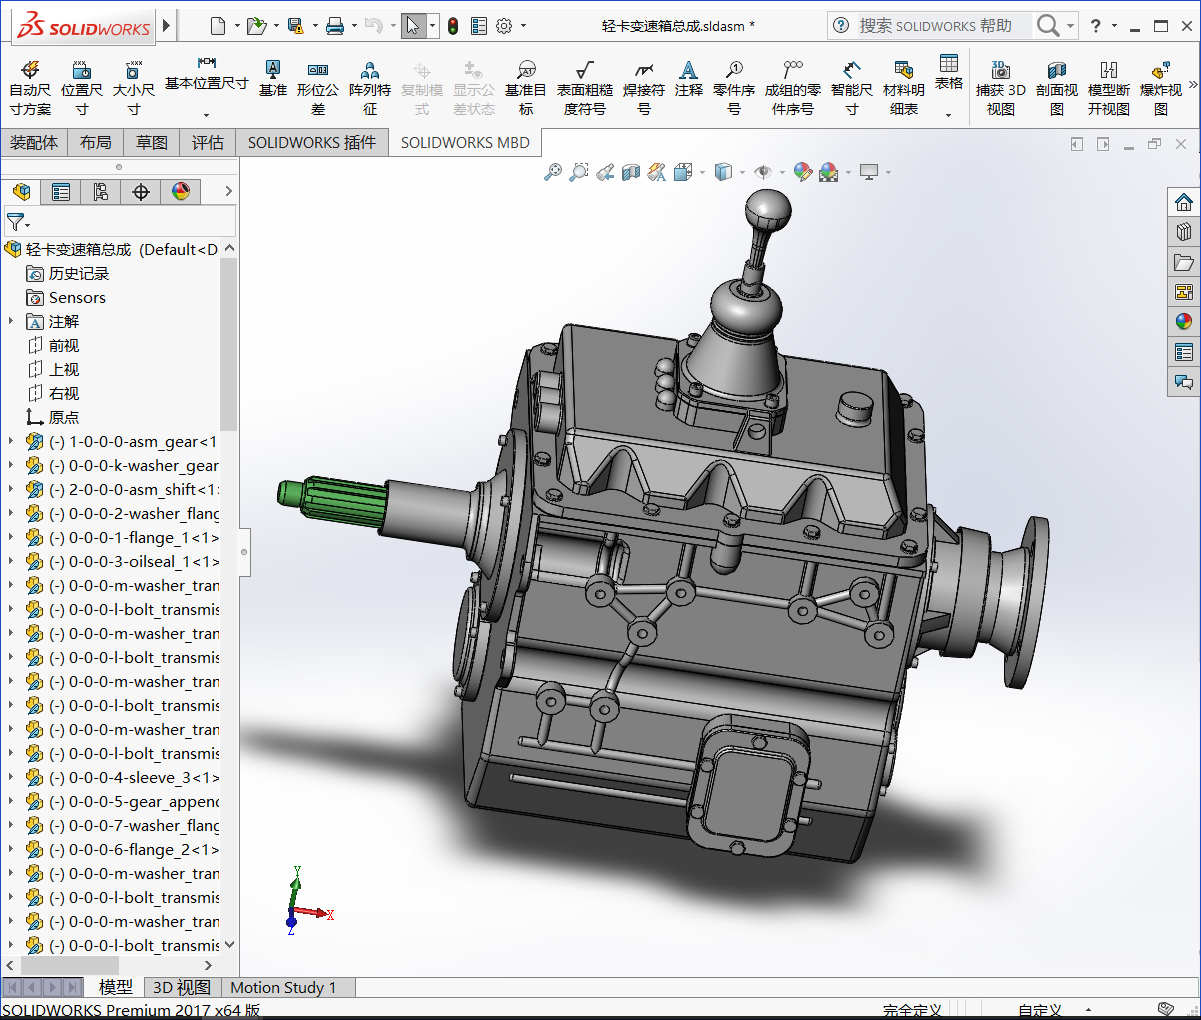Expand the 0-0-0-4-sleeve_3 tree node

[11, 777]
